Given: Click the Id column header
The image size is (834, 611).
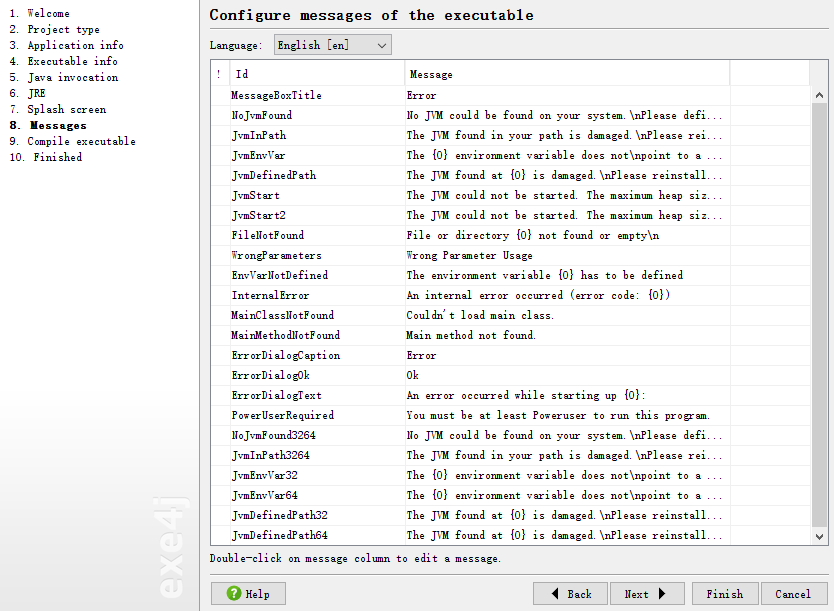Looking at the screenshot, I should [x=317, y=74].
